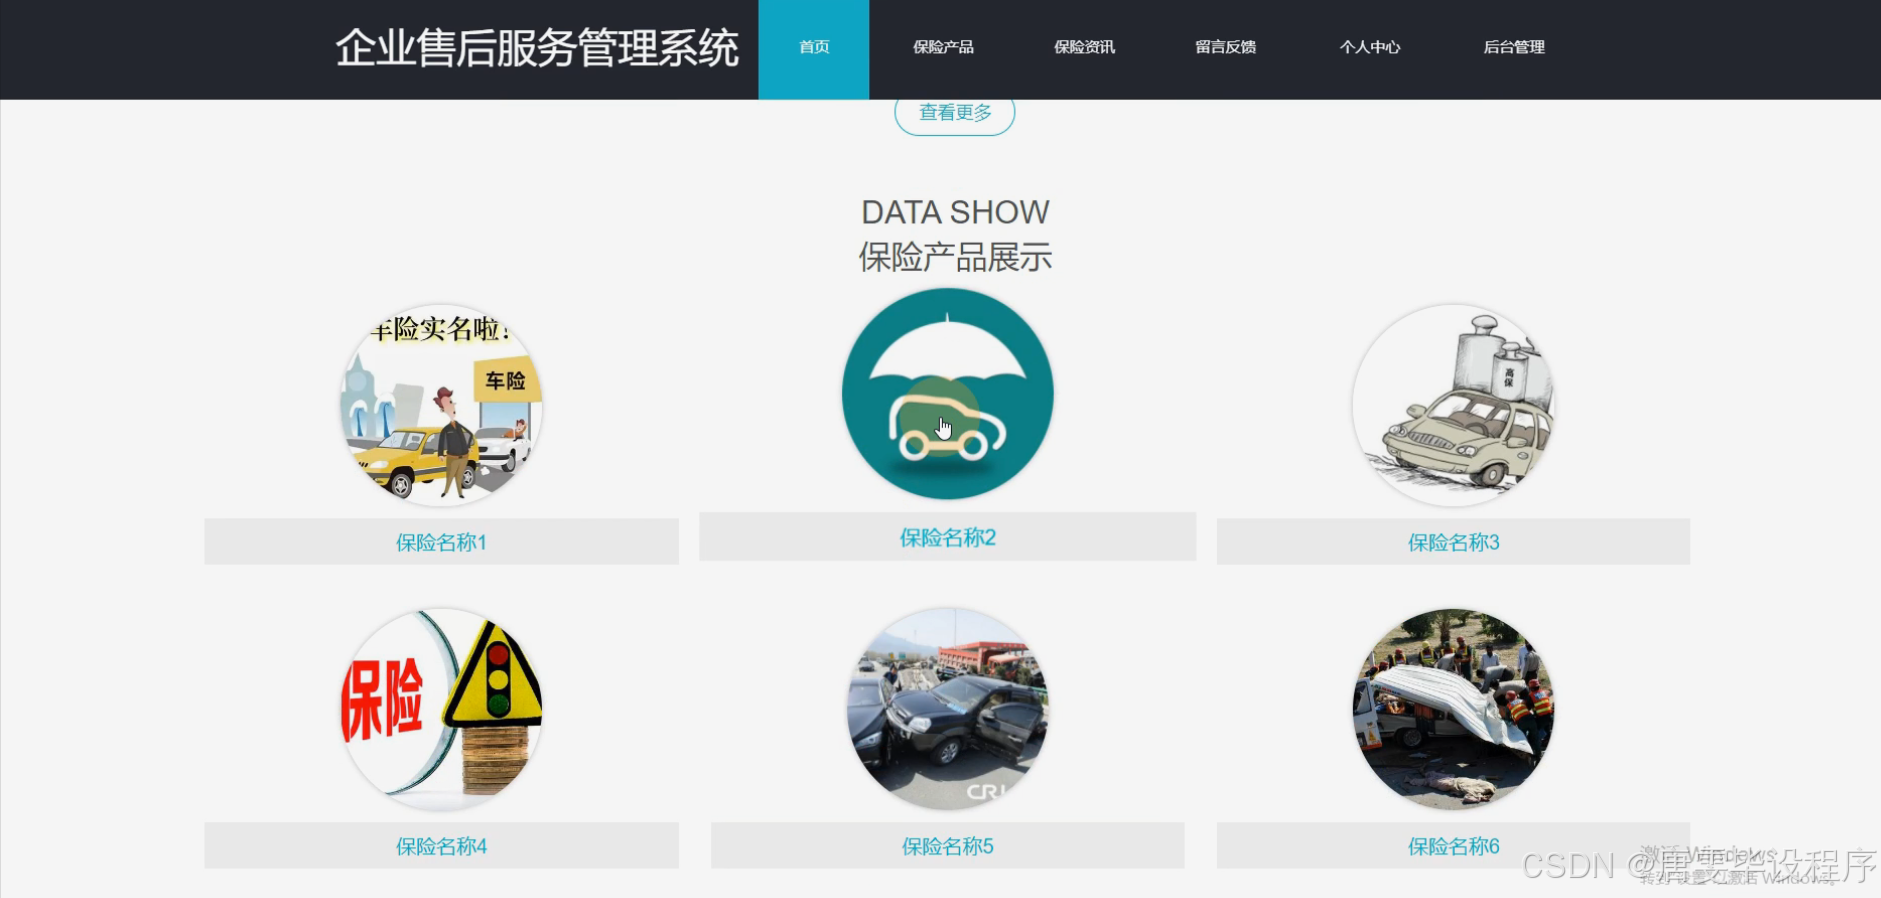Open the car crash photo for 保险名称5
The width and height of the screenshot is (1881, 898).
click(948, 709)
